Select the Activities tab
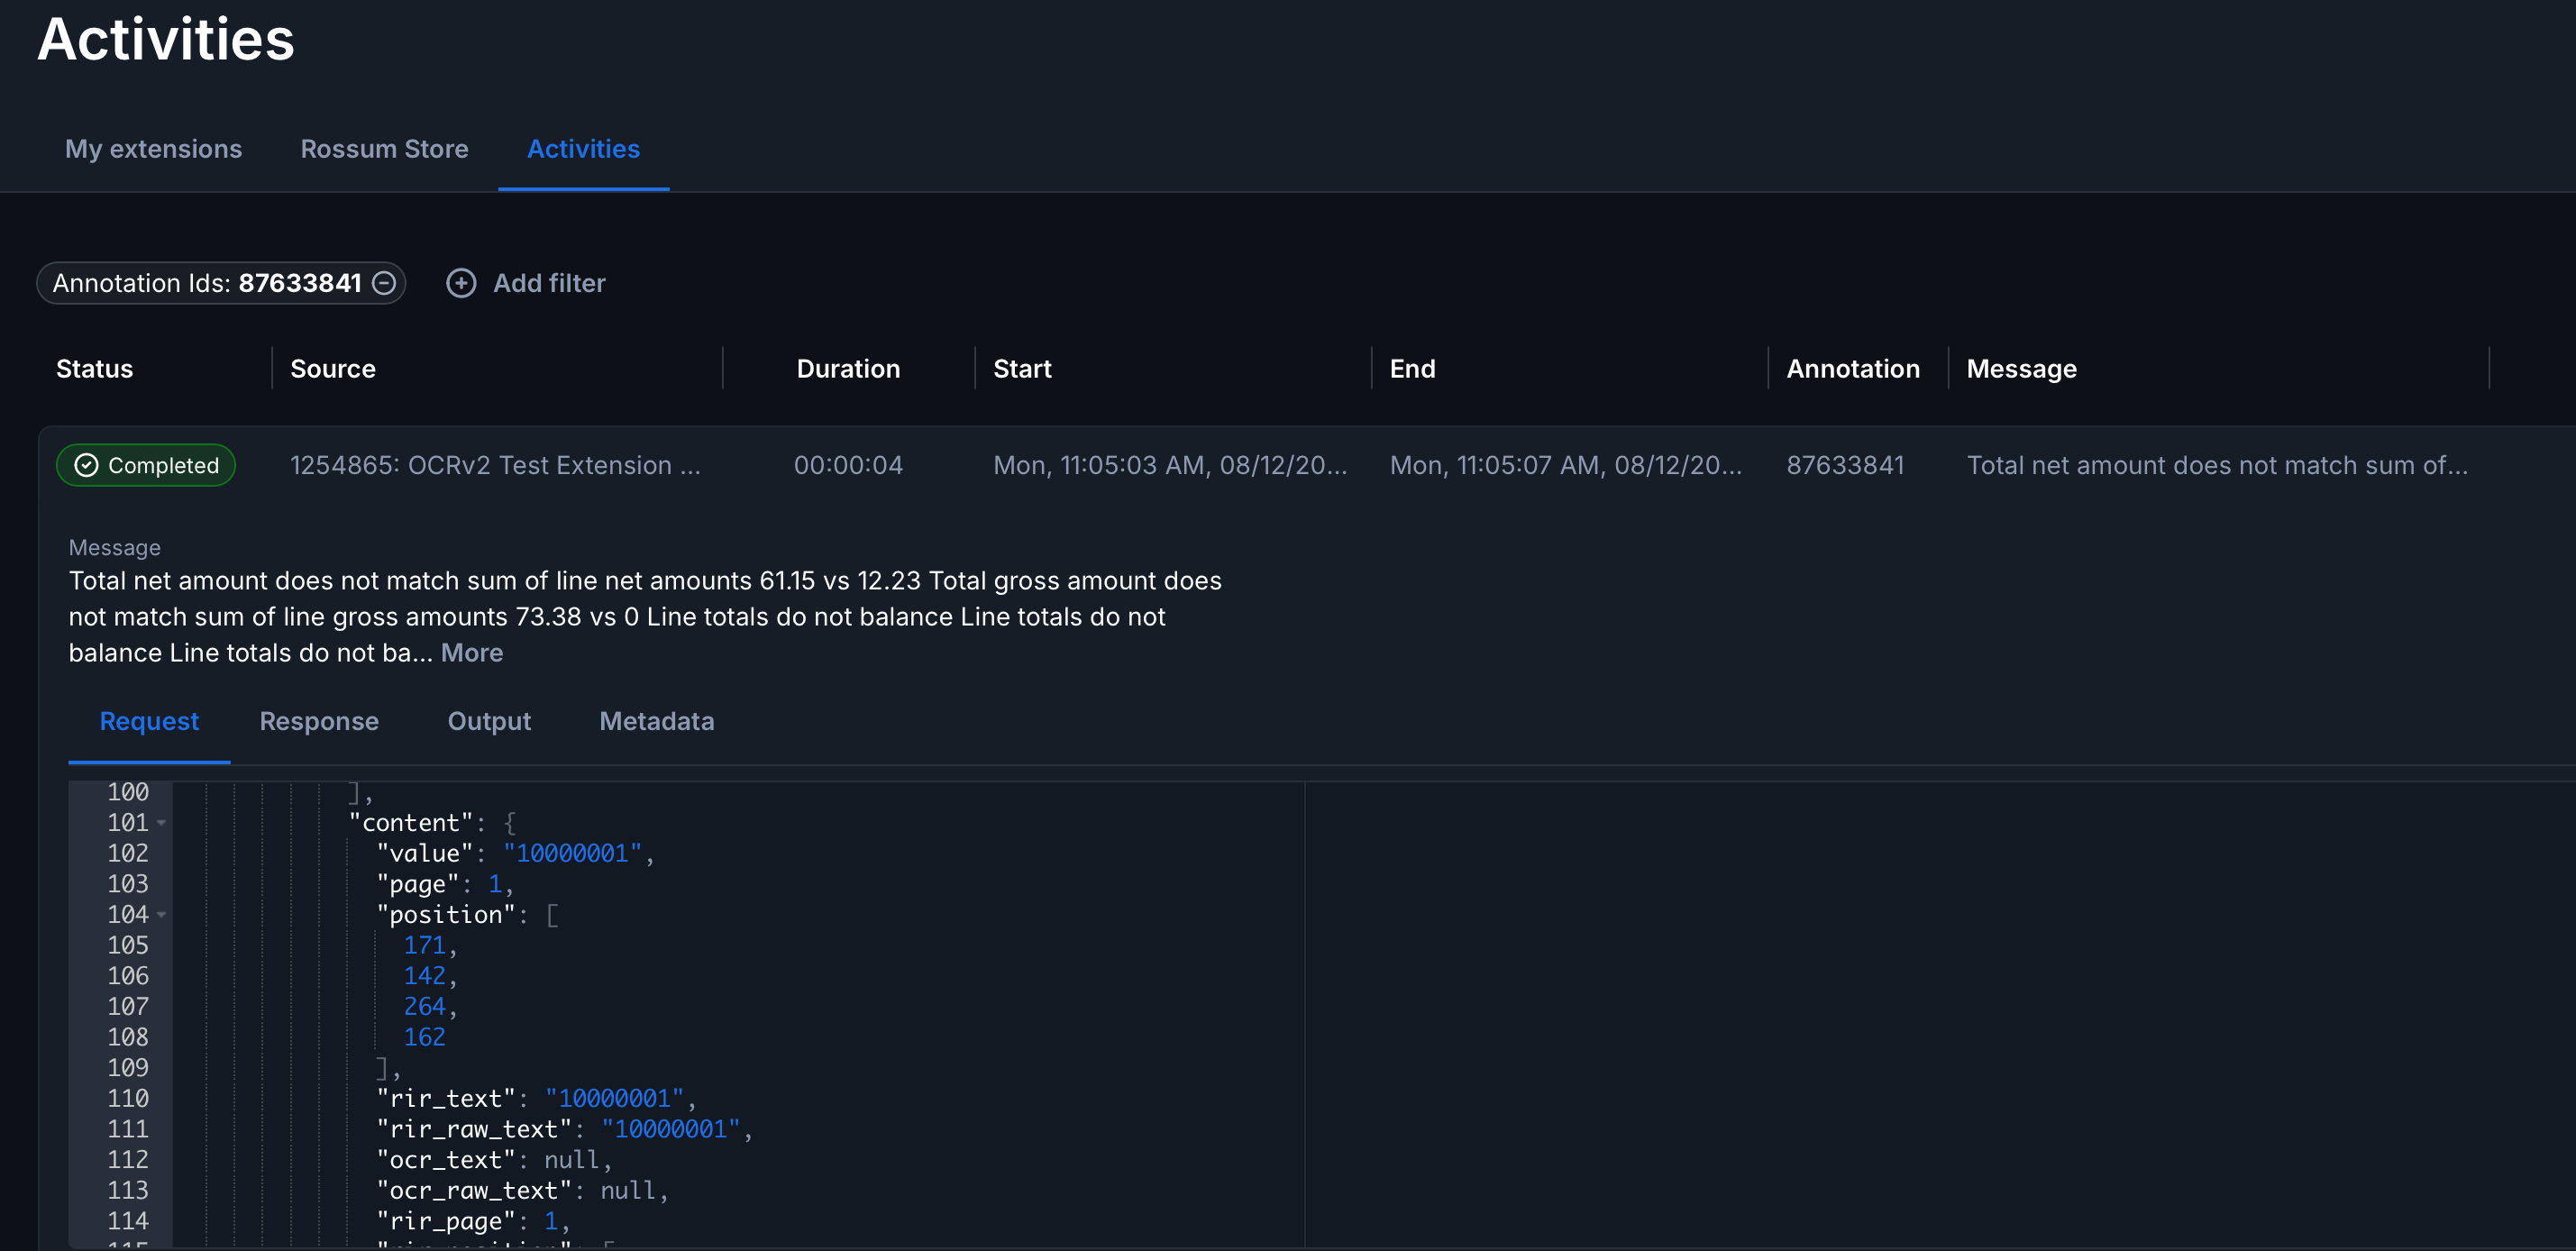This screenshot has height=1251, width=2576. [583, 149]
